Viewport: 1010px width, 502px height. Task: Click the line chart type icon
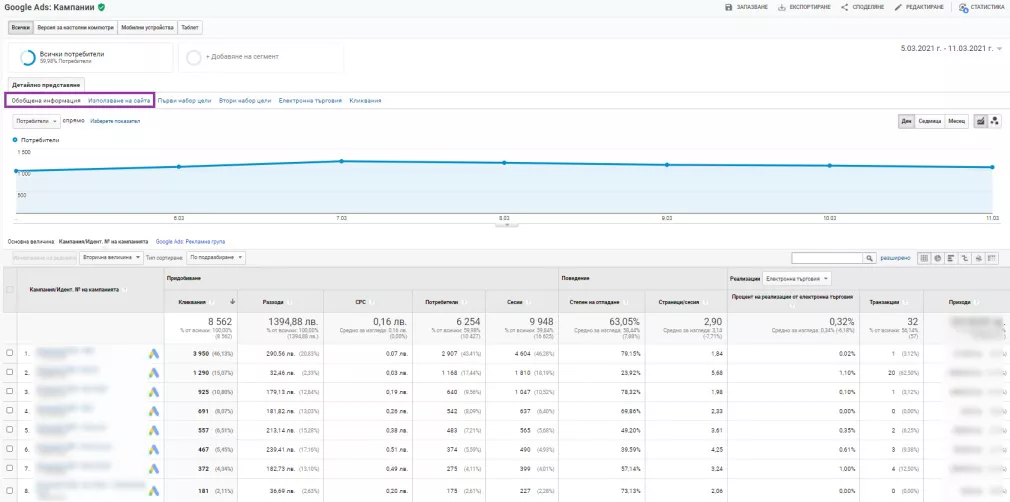(x=981, y=121)
